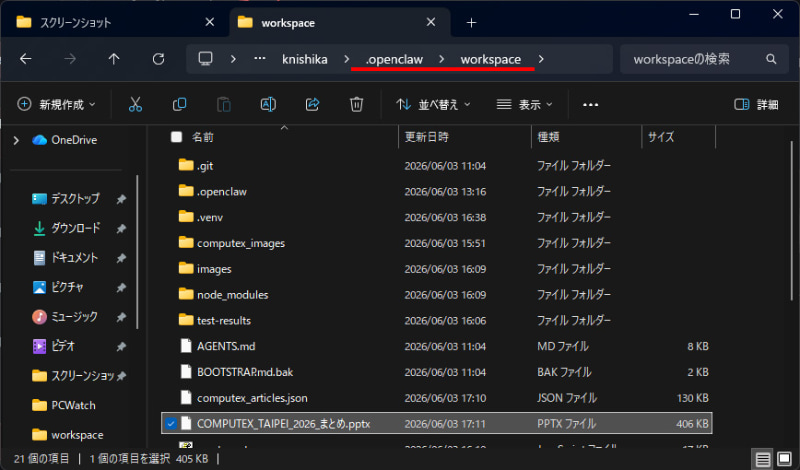The image size is (800, 470).
Task: Go back with the left arrow
Action: pyautogui.click(x=26, y=59)
